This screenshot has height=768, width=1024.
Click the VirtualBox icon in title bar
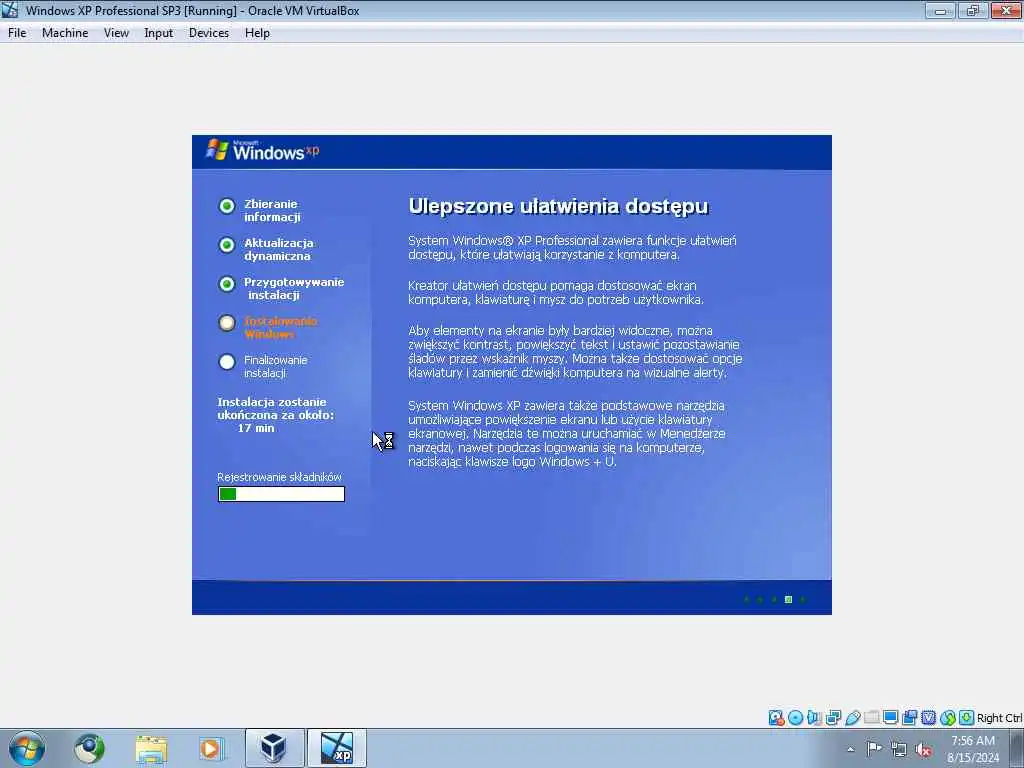click(10, 10)
